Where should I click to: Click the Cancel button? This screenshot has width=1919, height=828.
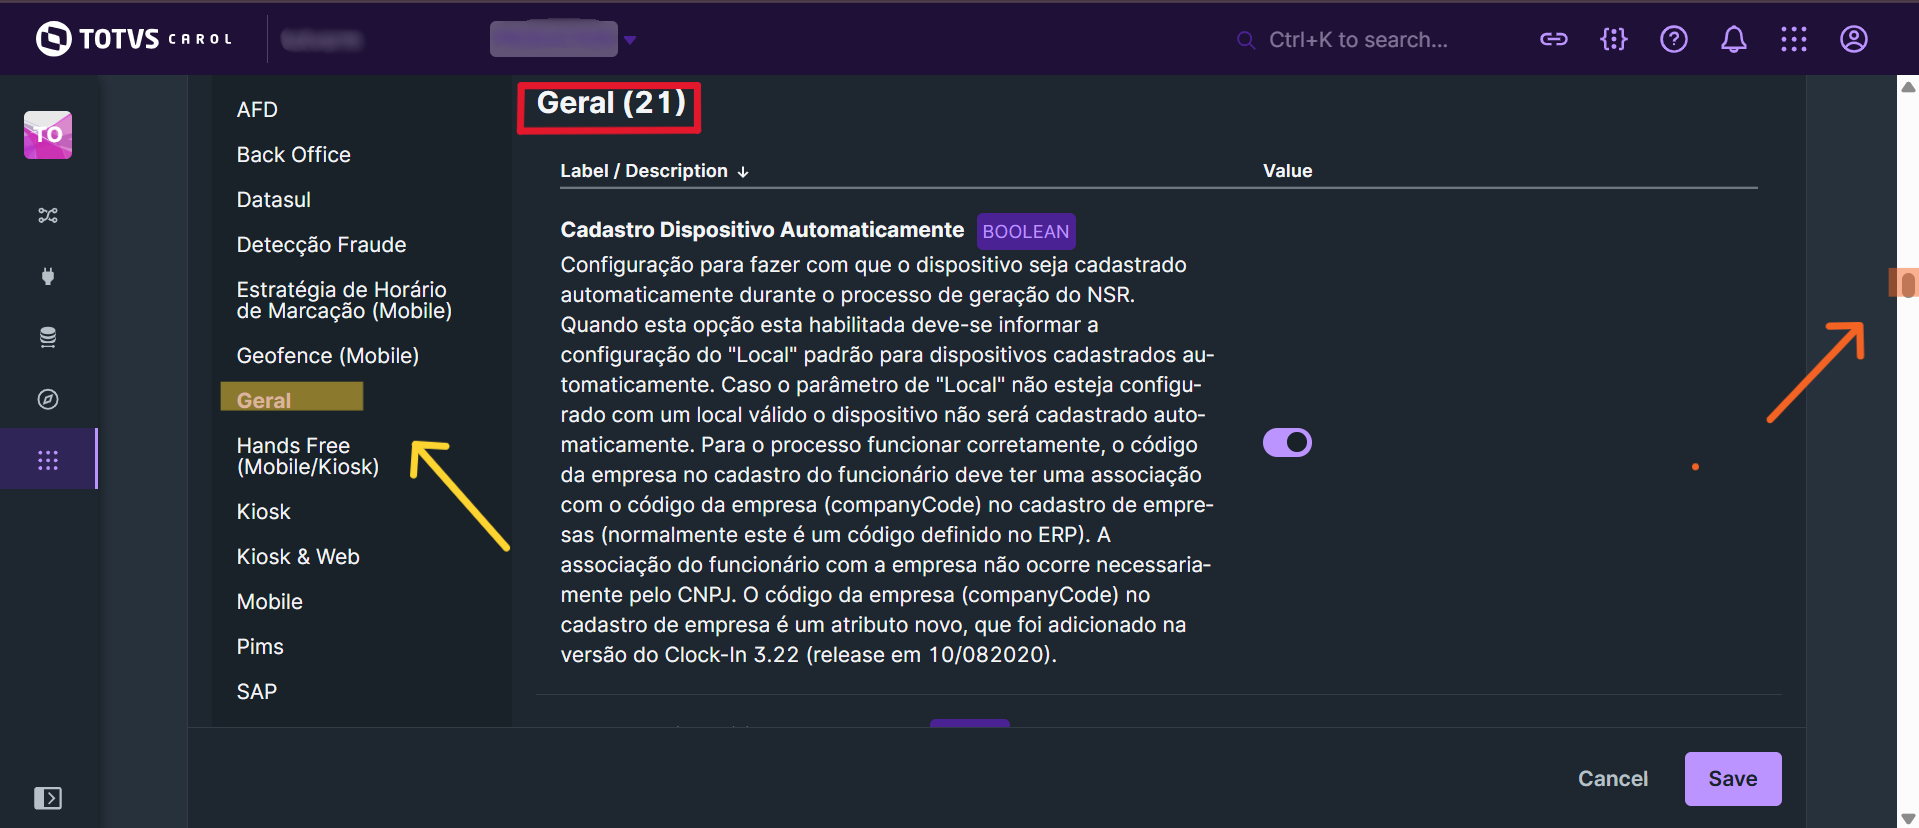click(1612, 779)
